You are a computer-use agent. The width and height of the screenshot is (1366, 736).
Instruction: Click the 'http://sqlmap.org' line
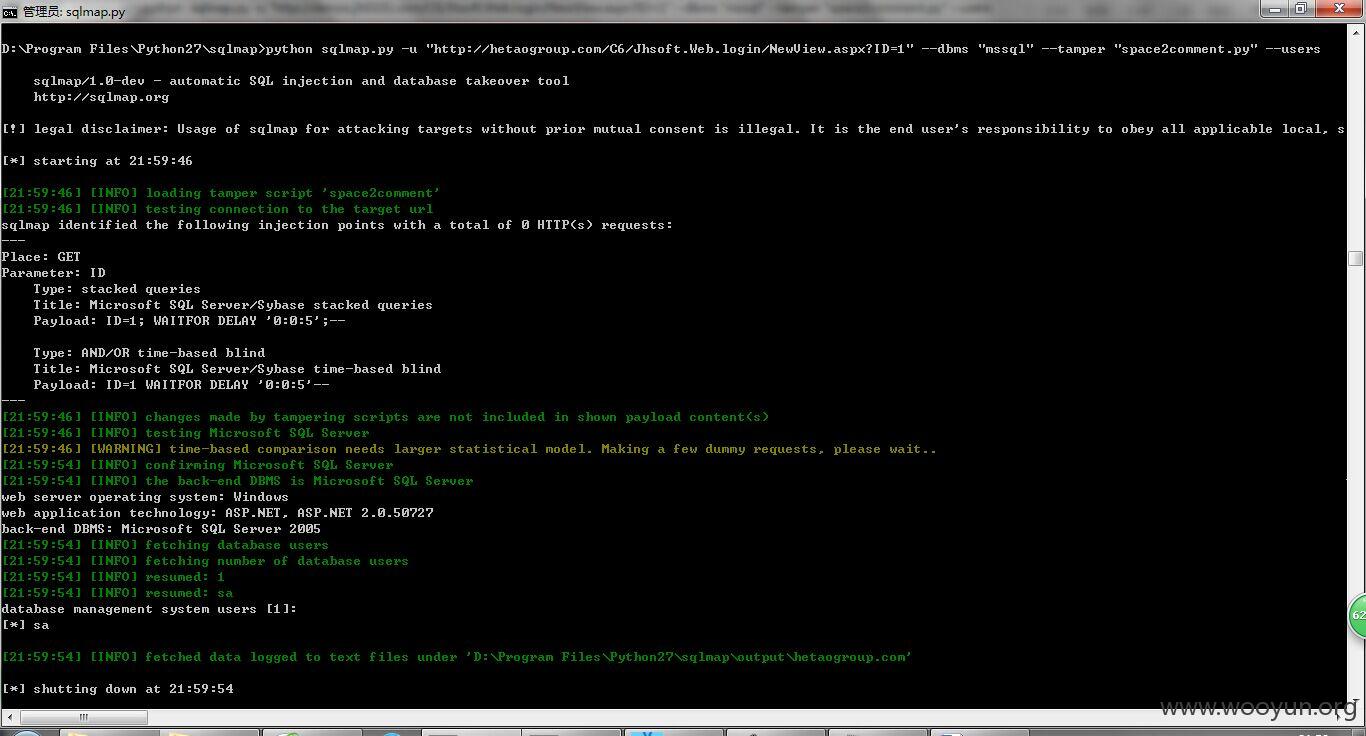(101, 97)
